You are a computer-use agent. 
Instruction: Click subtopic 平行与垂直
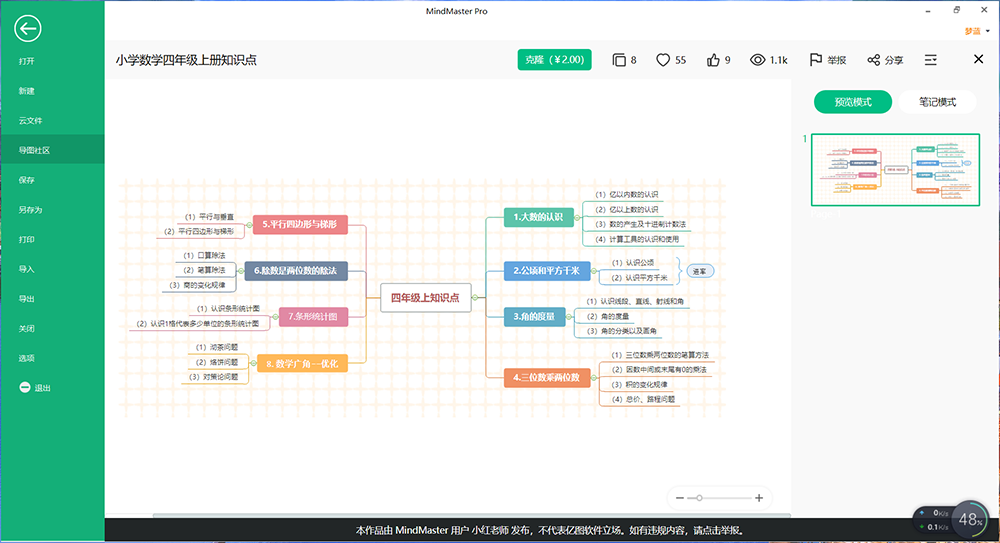pos(209,217)
